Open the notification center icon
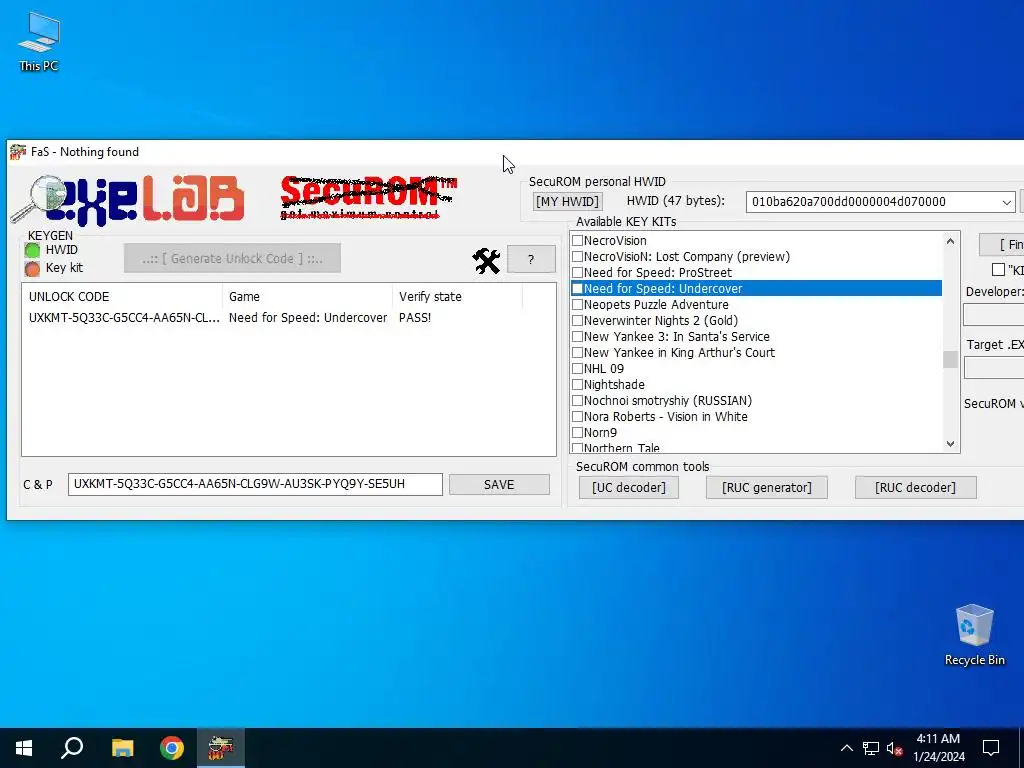The width and height of the screenshot is (1024, 768). coord(991,748)
